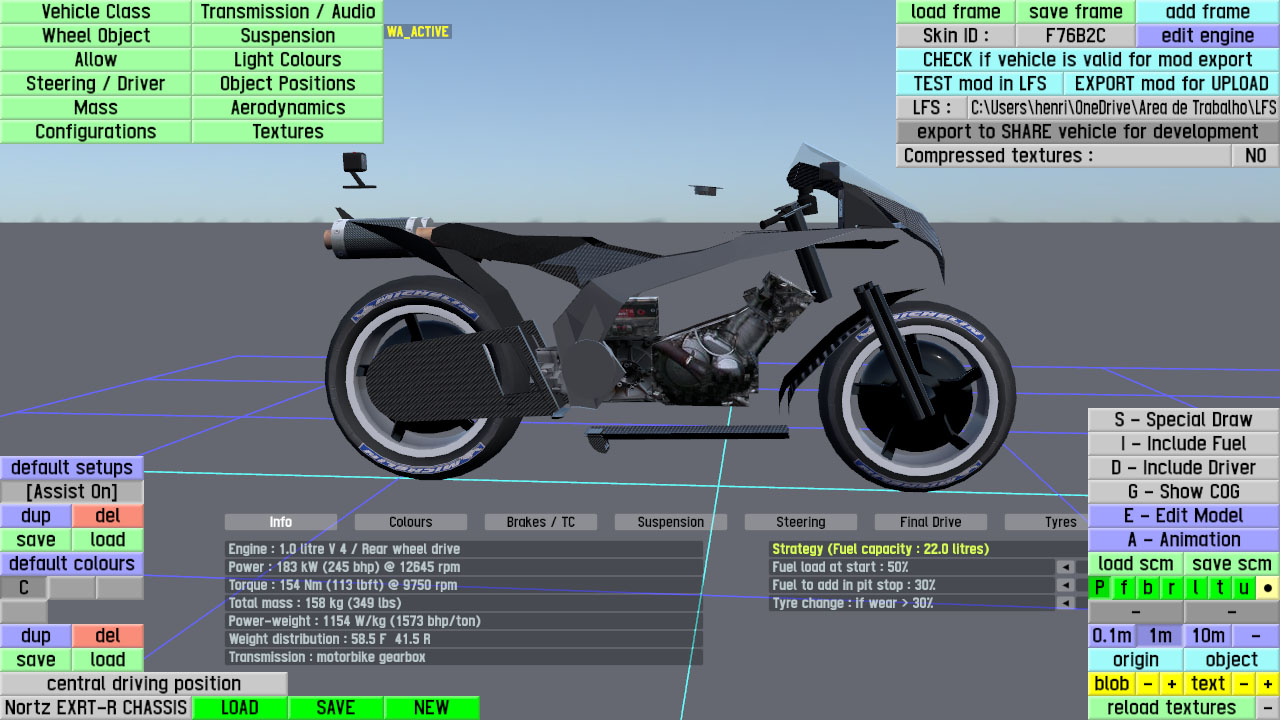Image resolution: width=1280 pixels, height=720 pixels.
Task: Open Object Positions menu
Action: coord(288,84)
